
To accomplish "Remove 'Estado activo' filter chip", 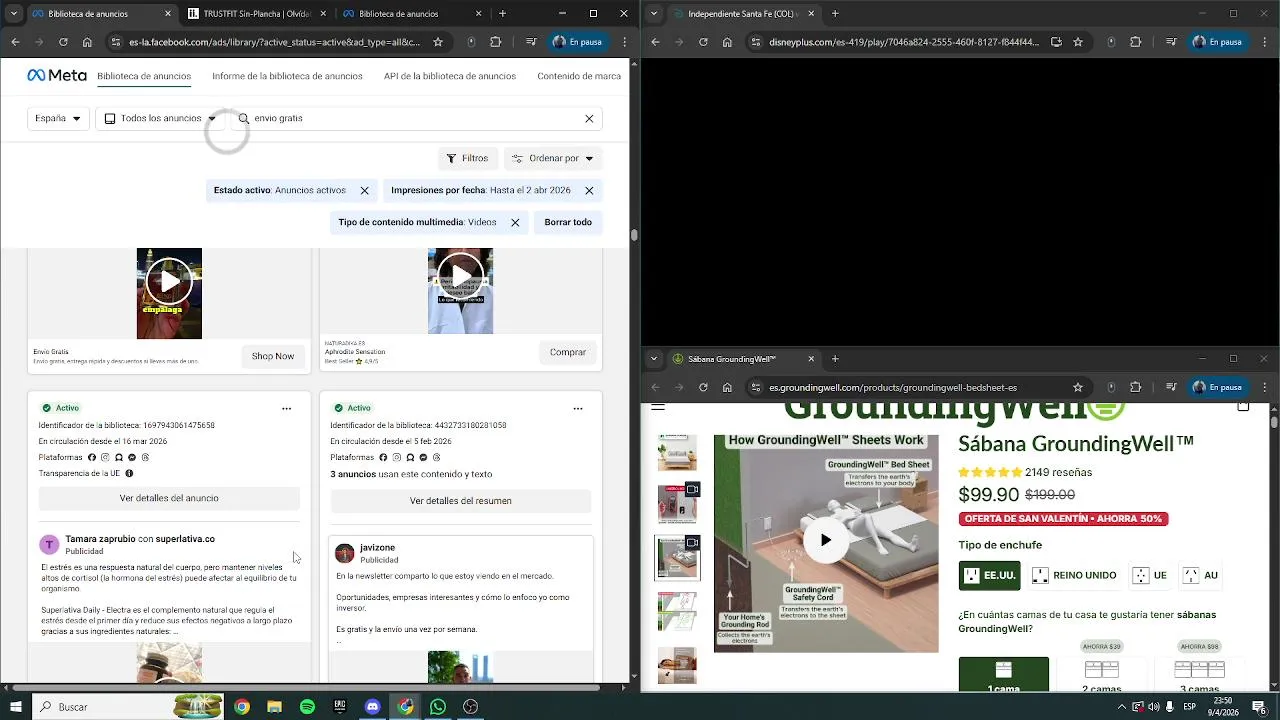I will [x=364, y=190].
